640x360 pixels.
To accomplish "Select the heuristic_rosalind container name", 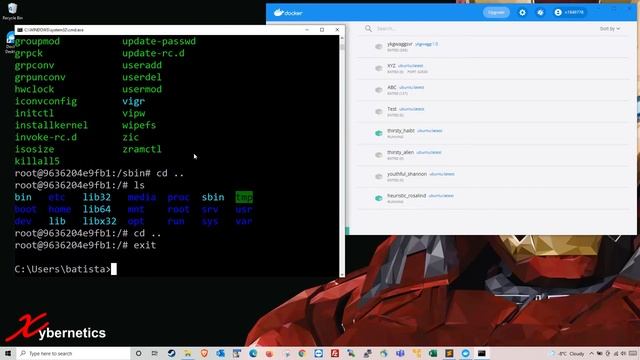I will pos(407,196).
